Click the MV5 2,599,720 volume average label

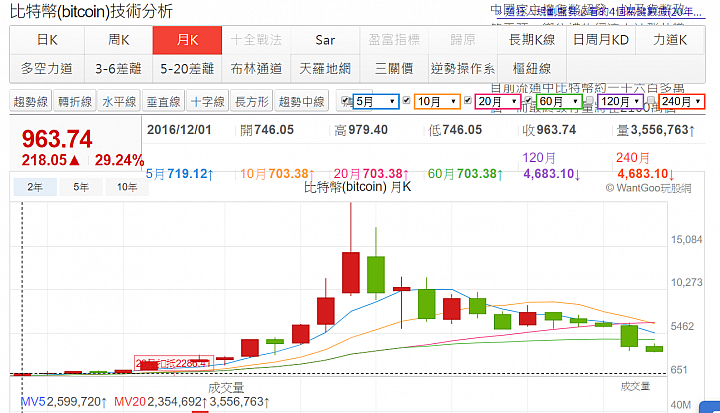click(64, 402)
